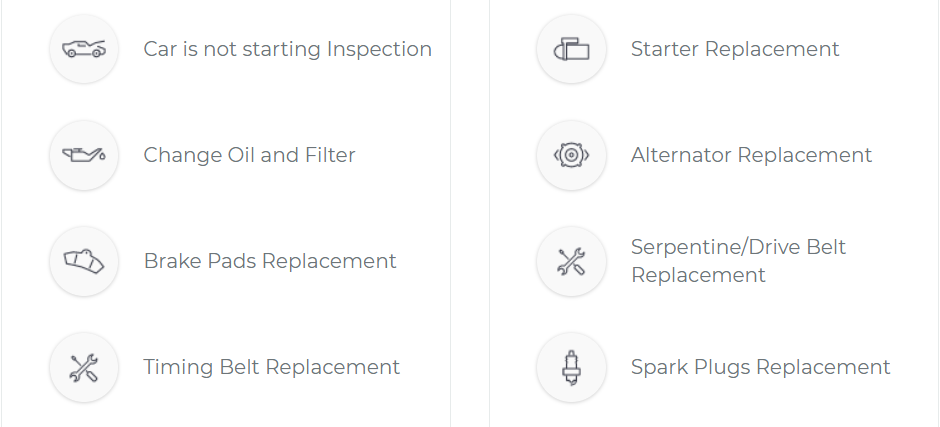Select Starter Replacement service
This screenshot has width=940, height=427.
(x=735, y=49)
